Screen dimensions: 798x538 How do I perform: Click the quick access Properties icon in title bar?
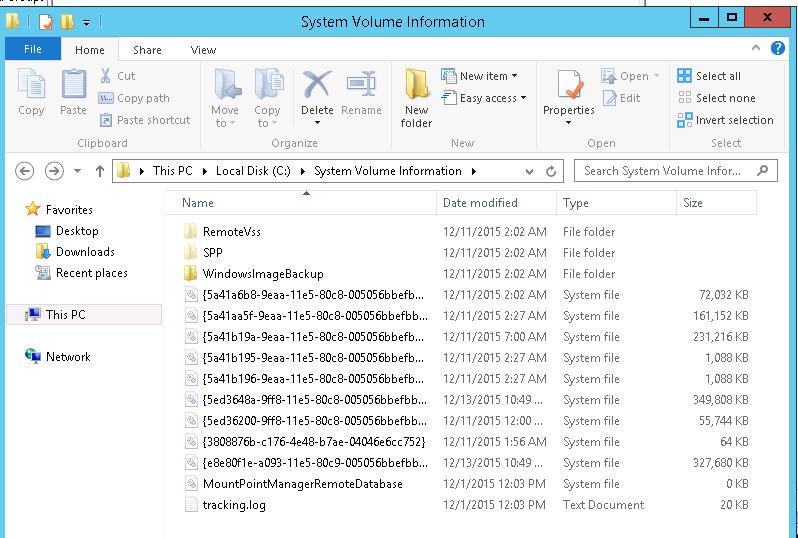pyautogui.click(x=45, y=21)
